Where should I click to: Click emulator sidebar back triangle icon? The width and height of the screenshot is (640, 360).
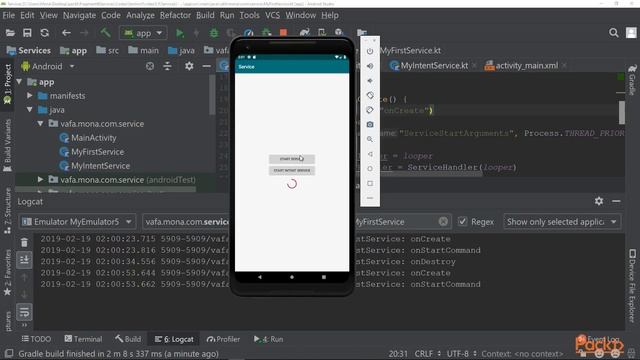click(x=370, y=154)
